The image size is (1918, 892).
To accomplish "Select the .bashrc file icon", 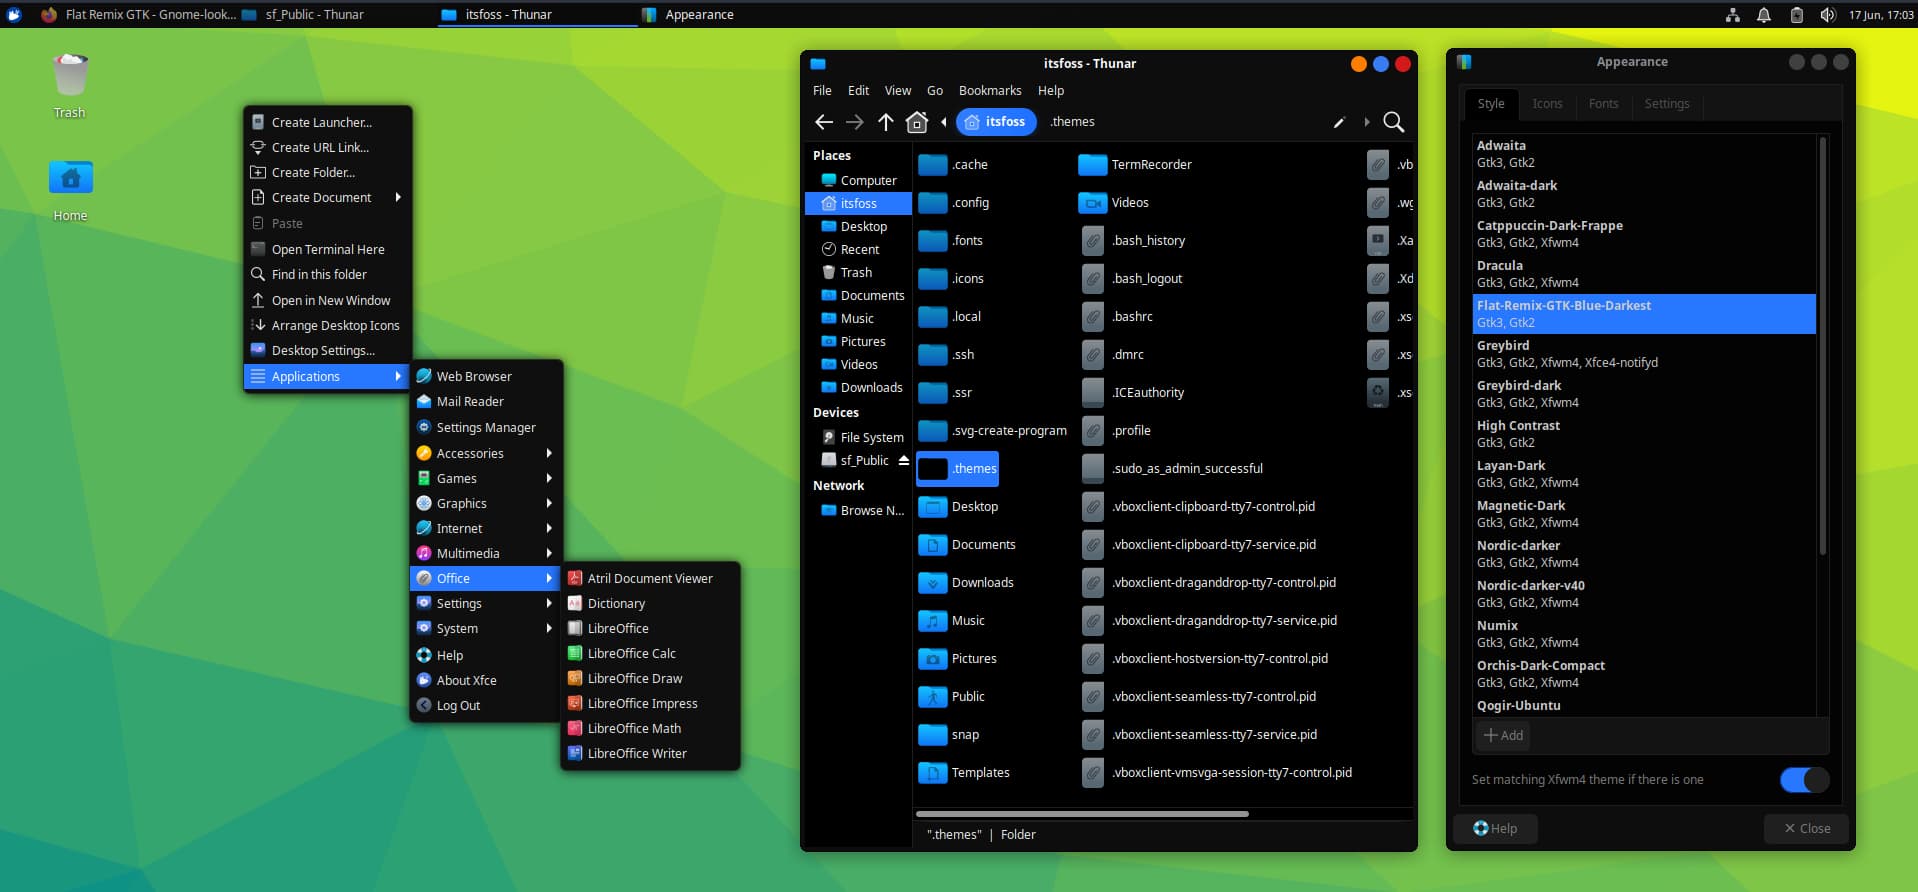I will pos(1093,317).
